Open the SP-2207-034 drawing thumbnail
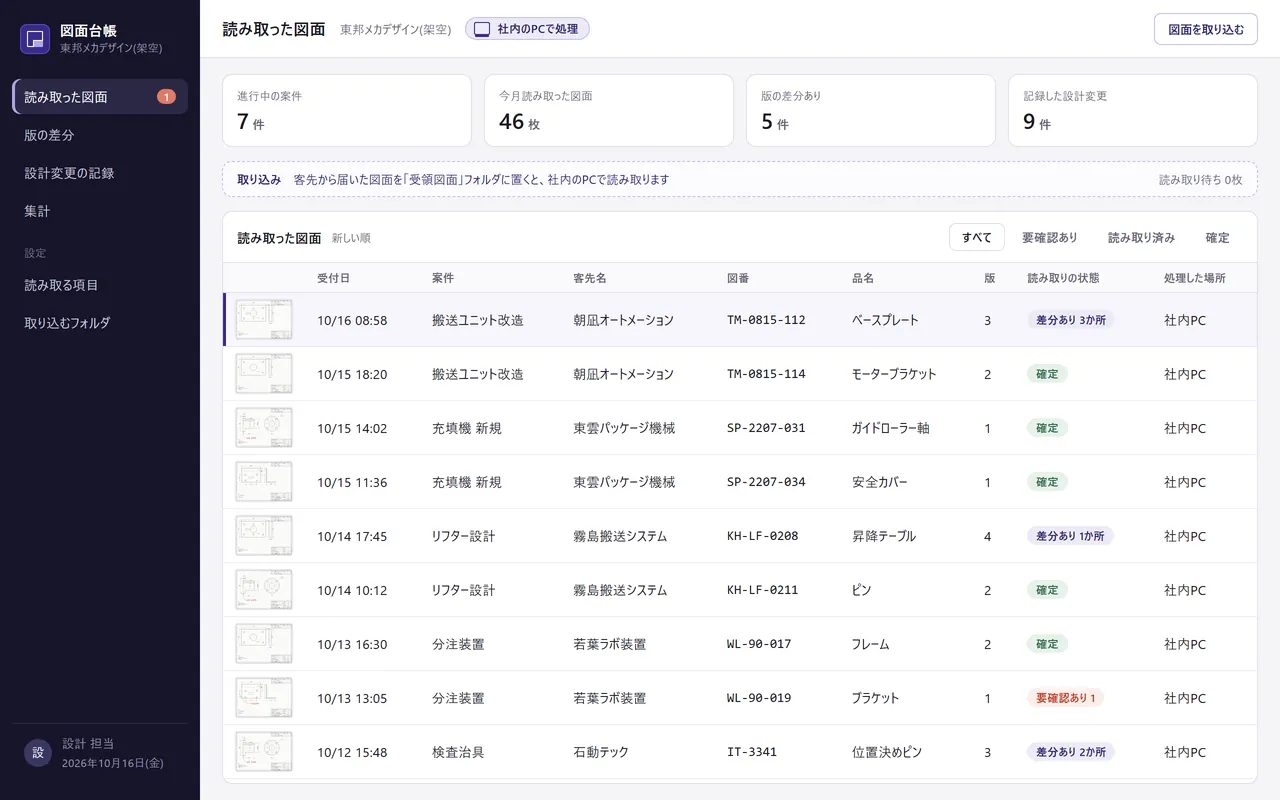1280x800 pixels. coord(264,482)
